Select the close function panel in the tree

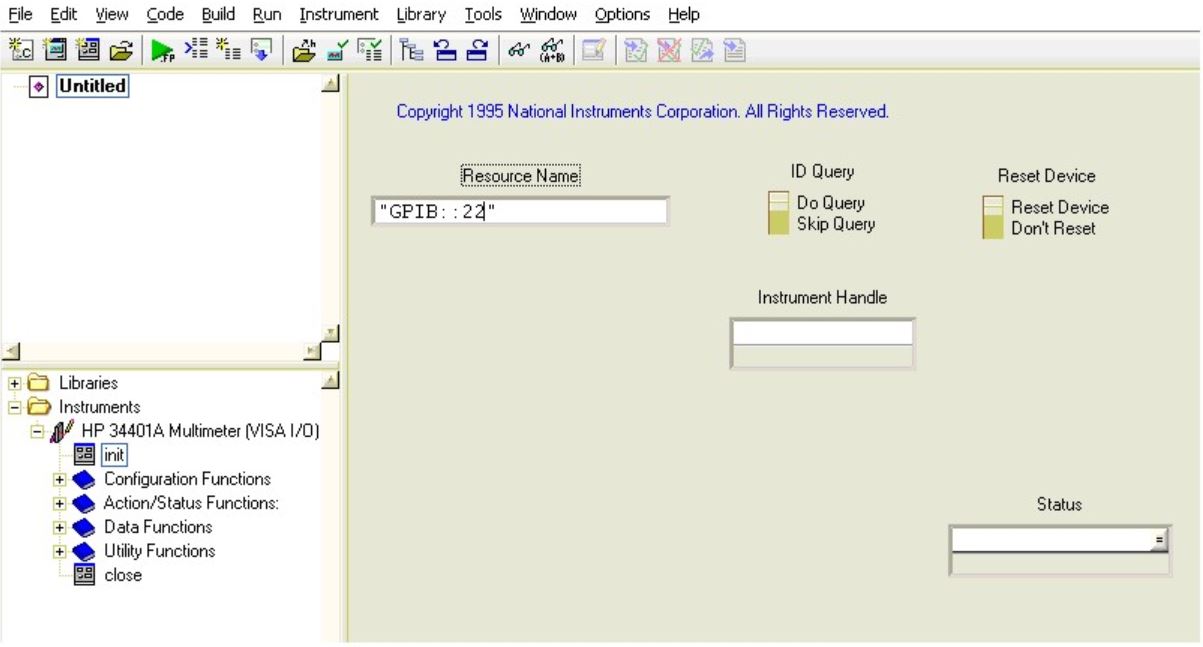(x=123, y=575)
